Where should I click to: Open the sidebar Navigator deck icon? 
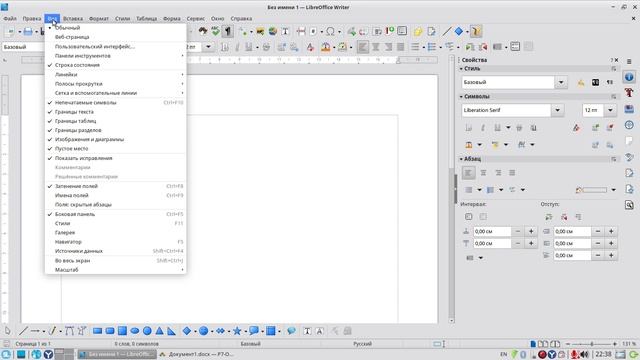(x=629, y=125)
